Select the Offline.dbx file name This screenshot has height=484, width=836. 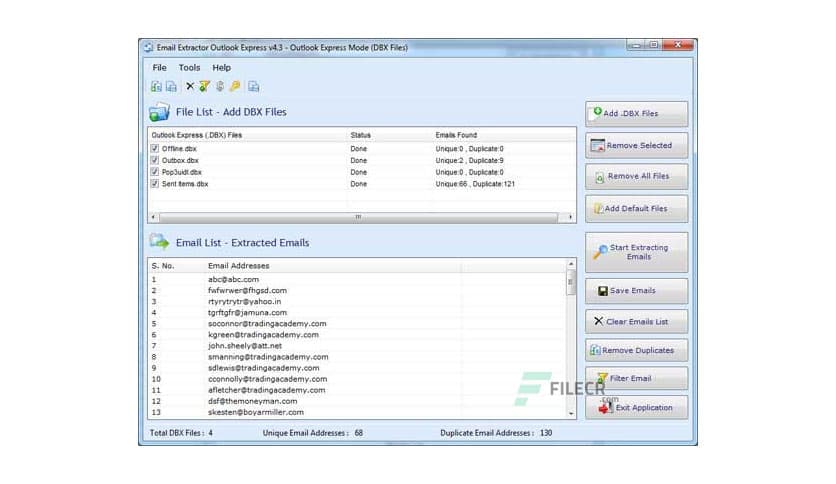(179, 149)
